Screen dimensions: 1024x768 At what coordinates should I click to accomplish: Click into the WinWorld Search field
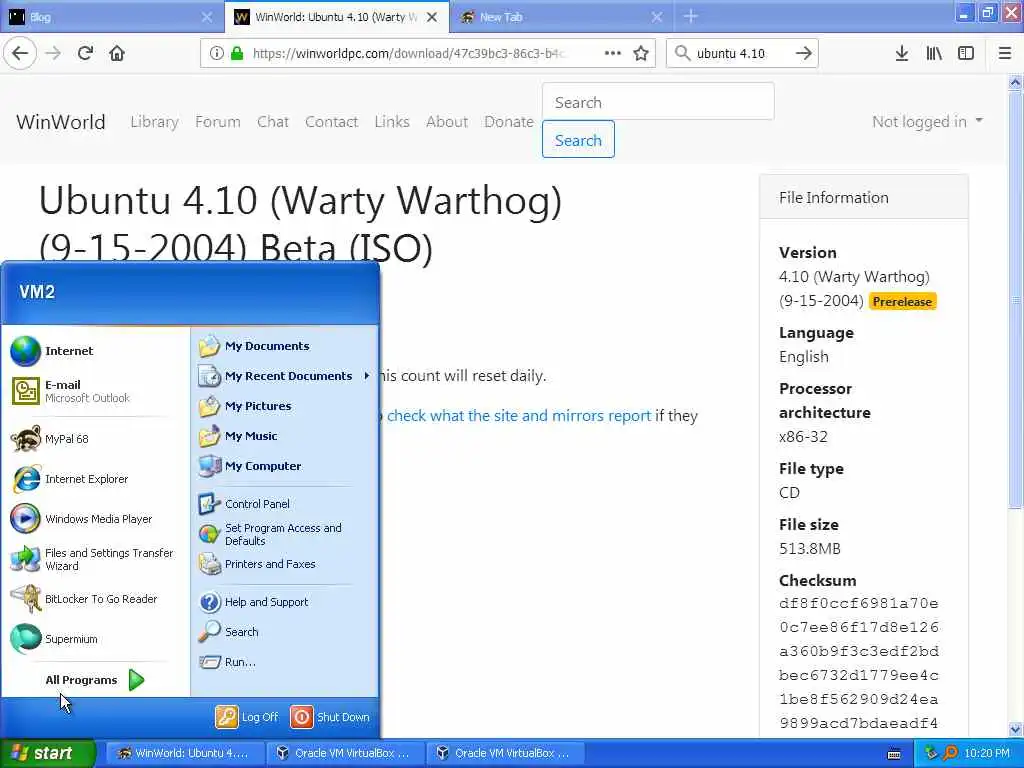658,103
